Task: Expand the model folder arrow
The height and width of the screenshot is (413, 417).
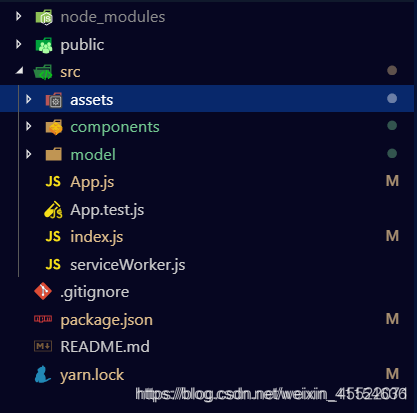Action: [29, 154]
